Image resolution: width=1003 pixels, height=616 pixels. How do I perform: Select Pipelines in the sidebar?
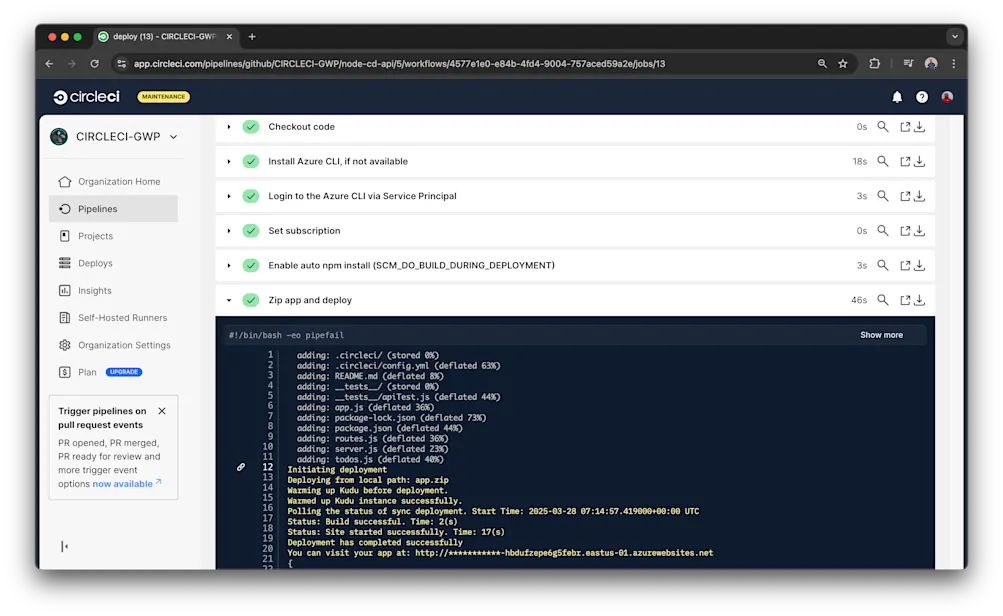tap(99, 208)
